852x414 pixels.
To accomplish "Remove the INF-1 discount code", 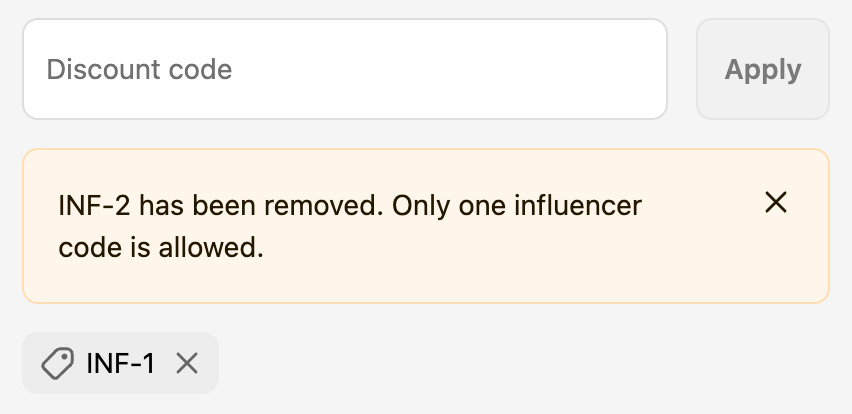I will coord(187,363).
